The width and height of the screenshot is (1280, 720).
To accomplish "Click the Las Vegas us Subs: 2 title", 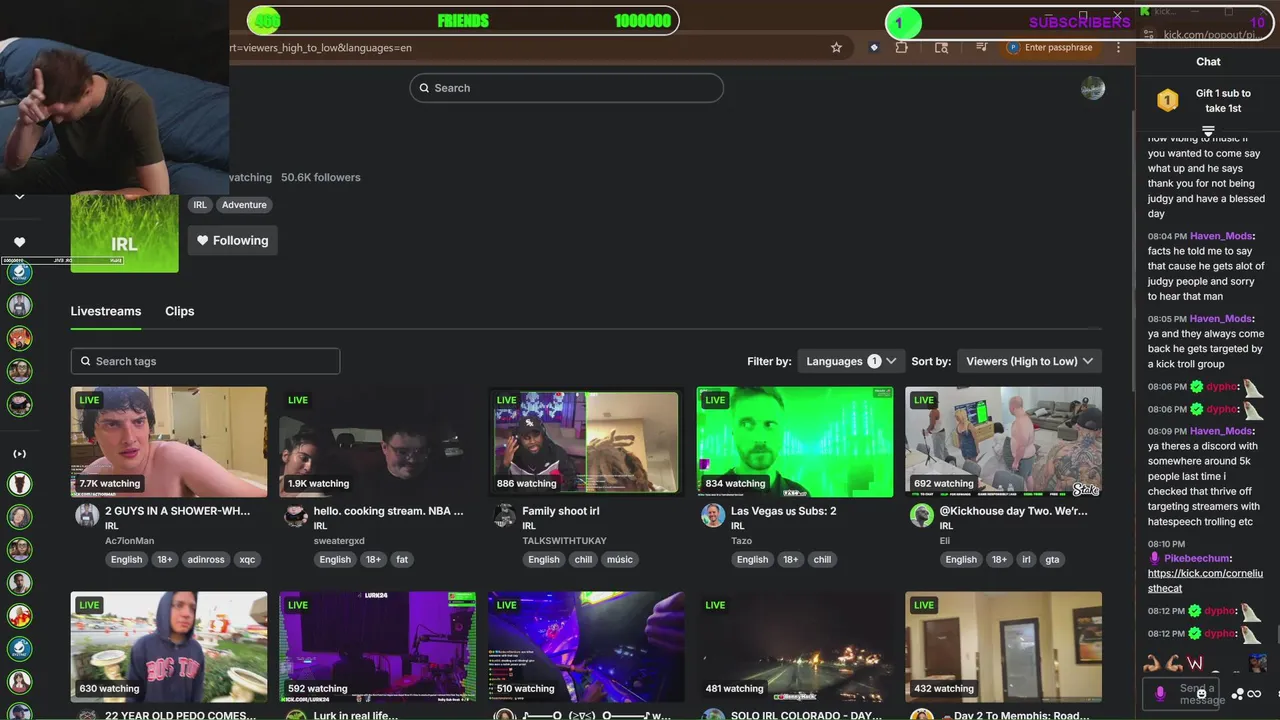I will coord(784,511).
